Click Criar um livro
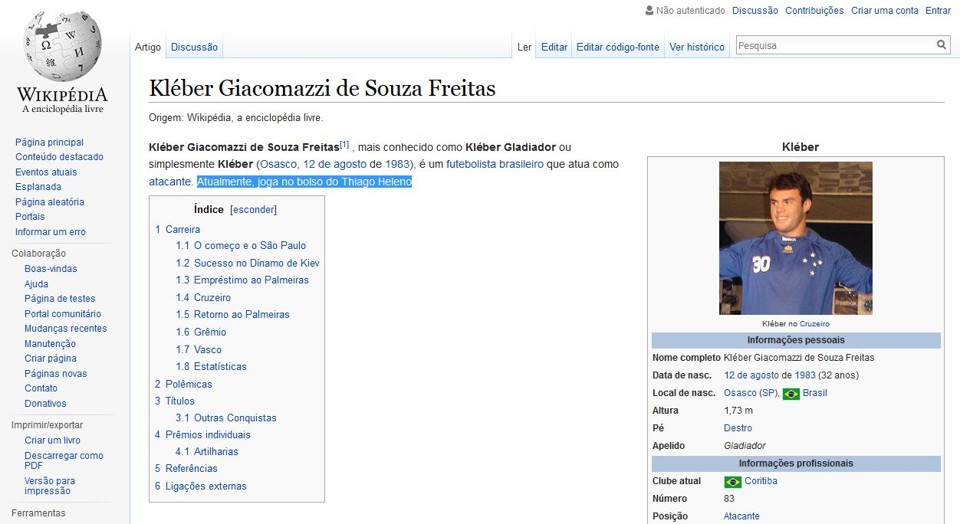 tap(52, 441)
